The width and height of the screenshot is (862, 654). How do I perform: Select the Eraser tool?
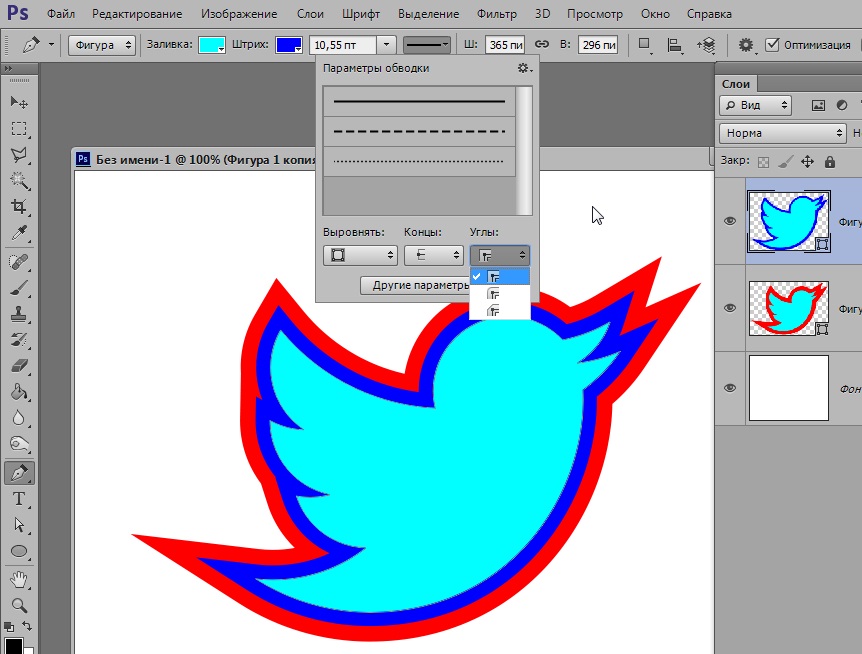point(19,366)
